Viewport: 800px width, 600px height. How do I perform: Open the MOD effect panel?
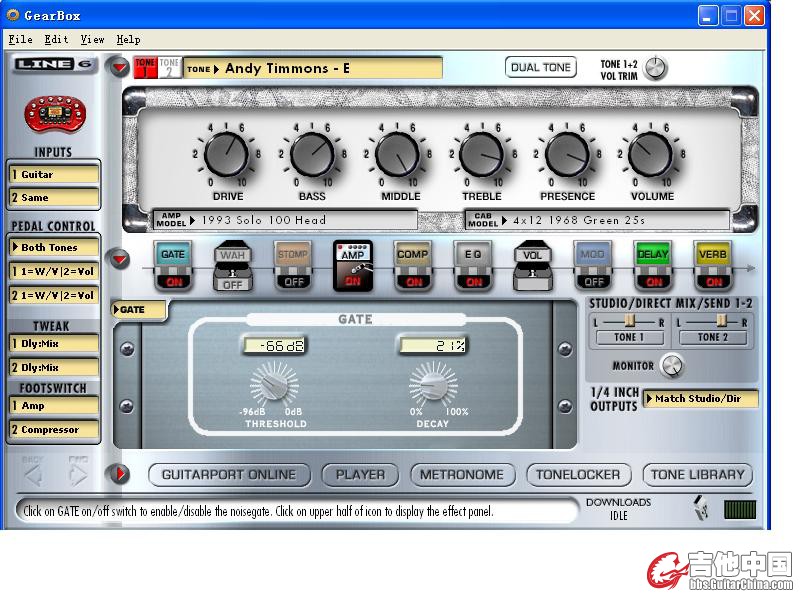click(x=592, y=254)
